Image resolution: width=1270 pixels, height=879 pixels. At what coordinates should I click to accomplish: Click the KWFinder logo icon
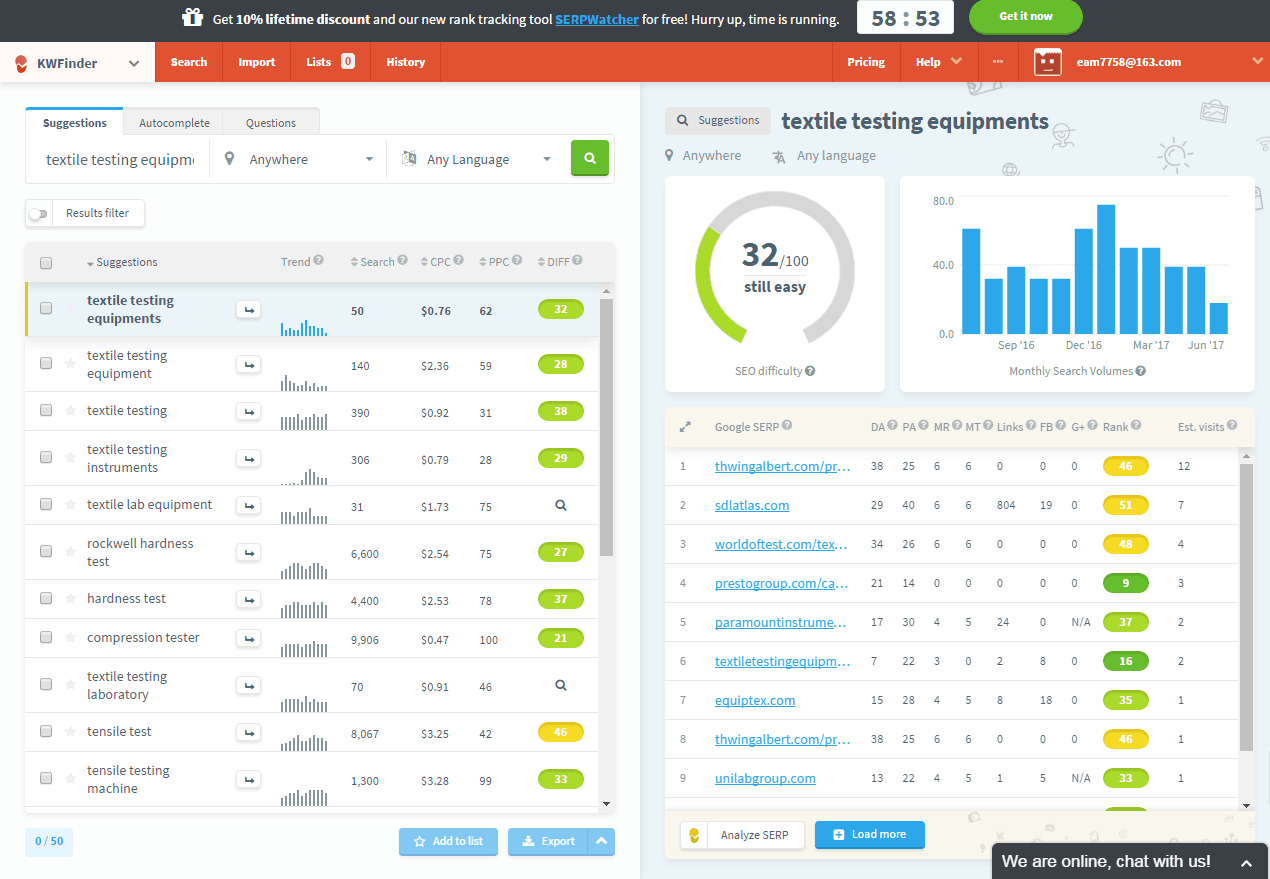tap(21, 63)
